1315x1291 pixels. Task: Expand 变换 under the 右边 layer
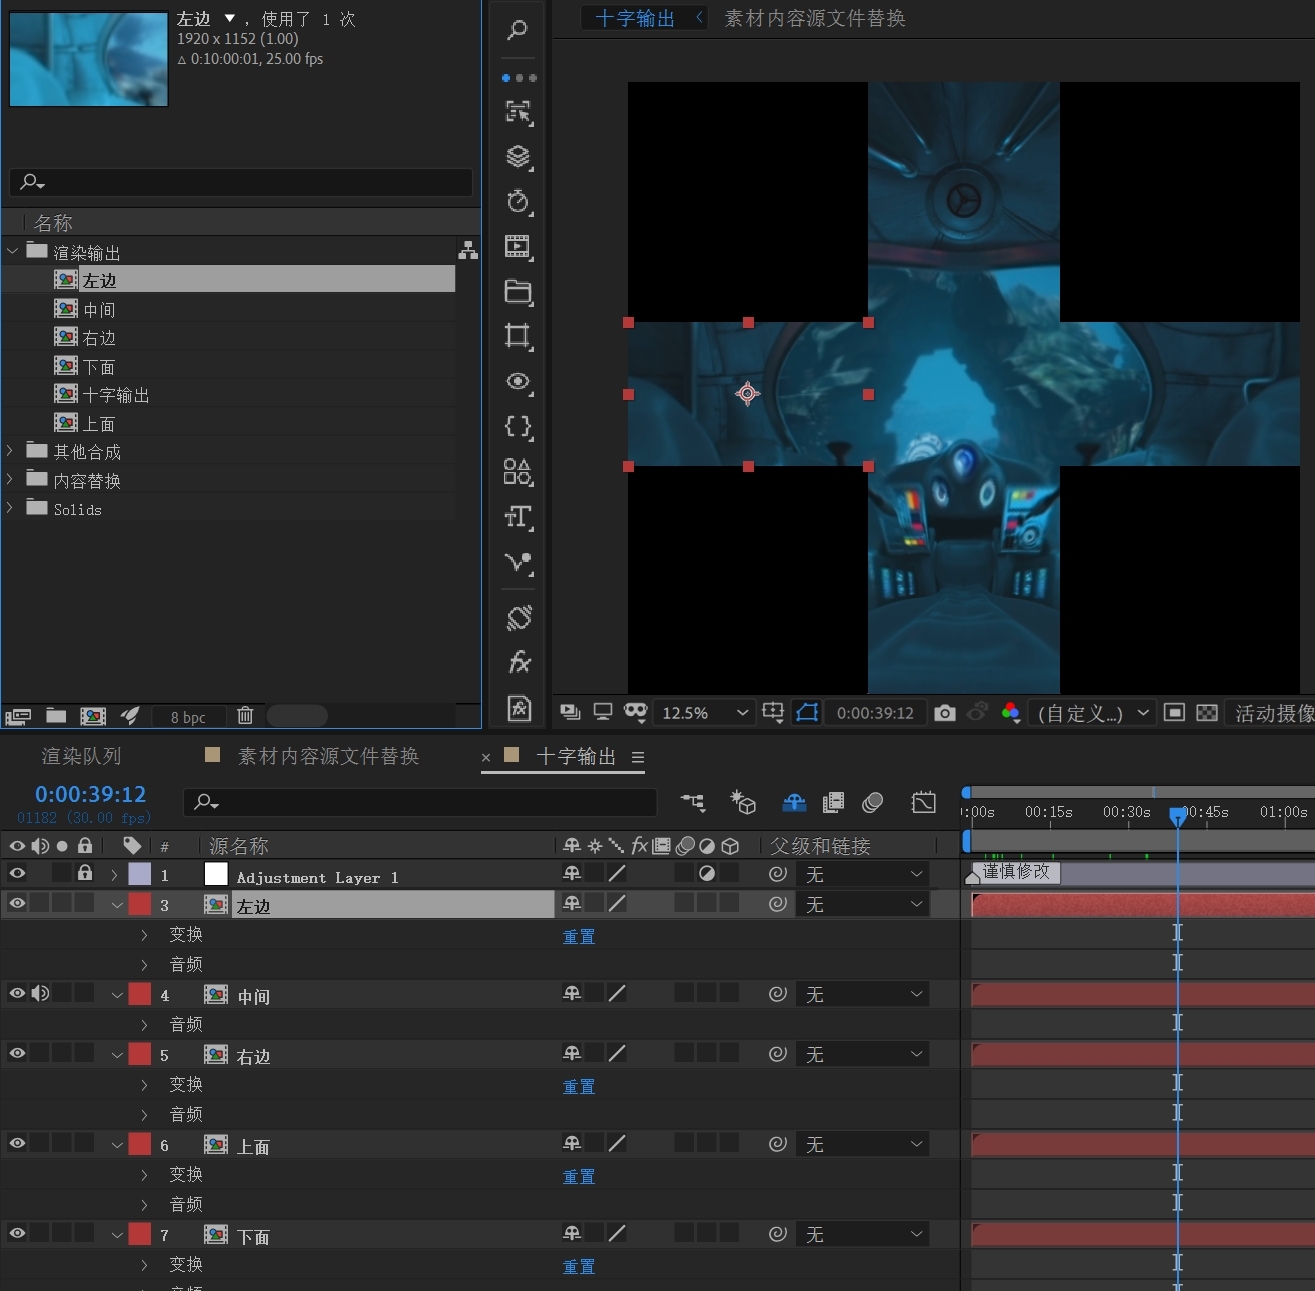(x=144, y=1084)
